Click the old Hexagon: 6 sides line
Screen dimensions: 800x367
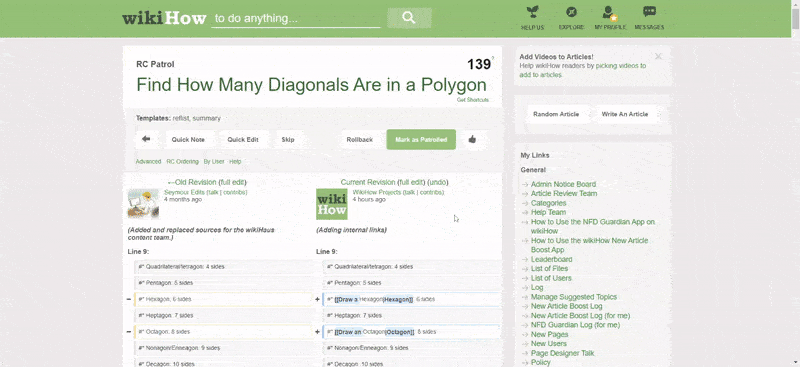click(x=223, y=299)
